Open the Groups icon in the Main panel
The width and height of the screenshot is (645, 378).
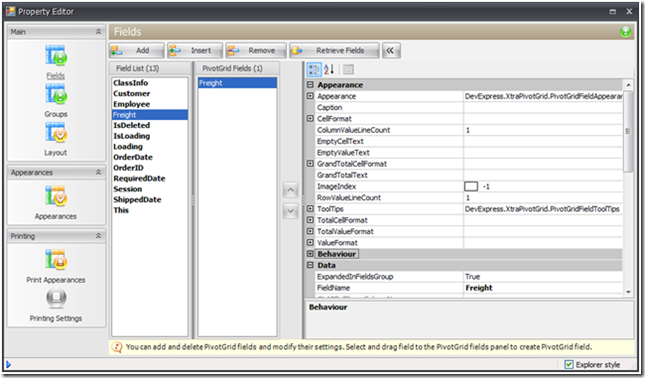pyautogui.click(x=56, y=94)
